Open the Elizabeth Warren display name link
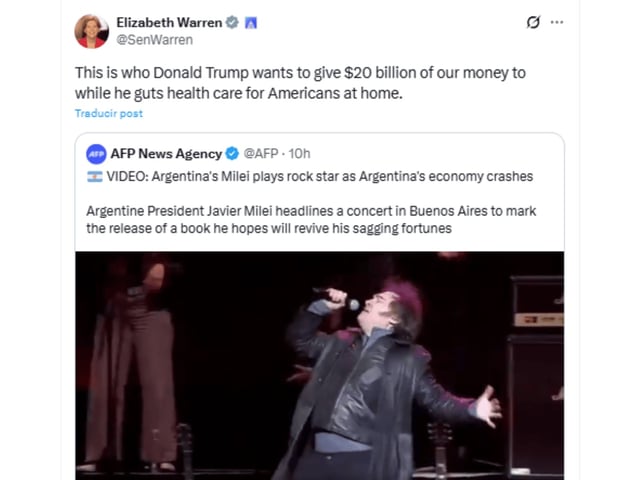The image size is (640, 480). coord(169,22)
